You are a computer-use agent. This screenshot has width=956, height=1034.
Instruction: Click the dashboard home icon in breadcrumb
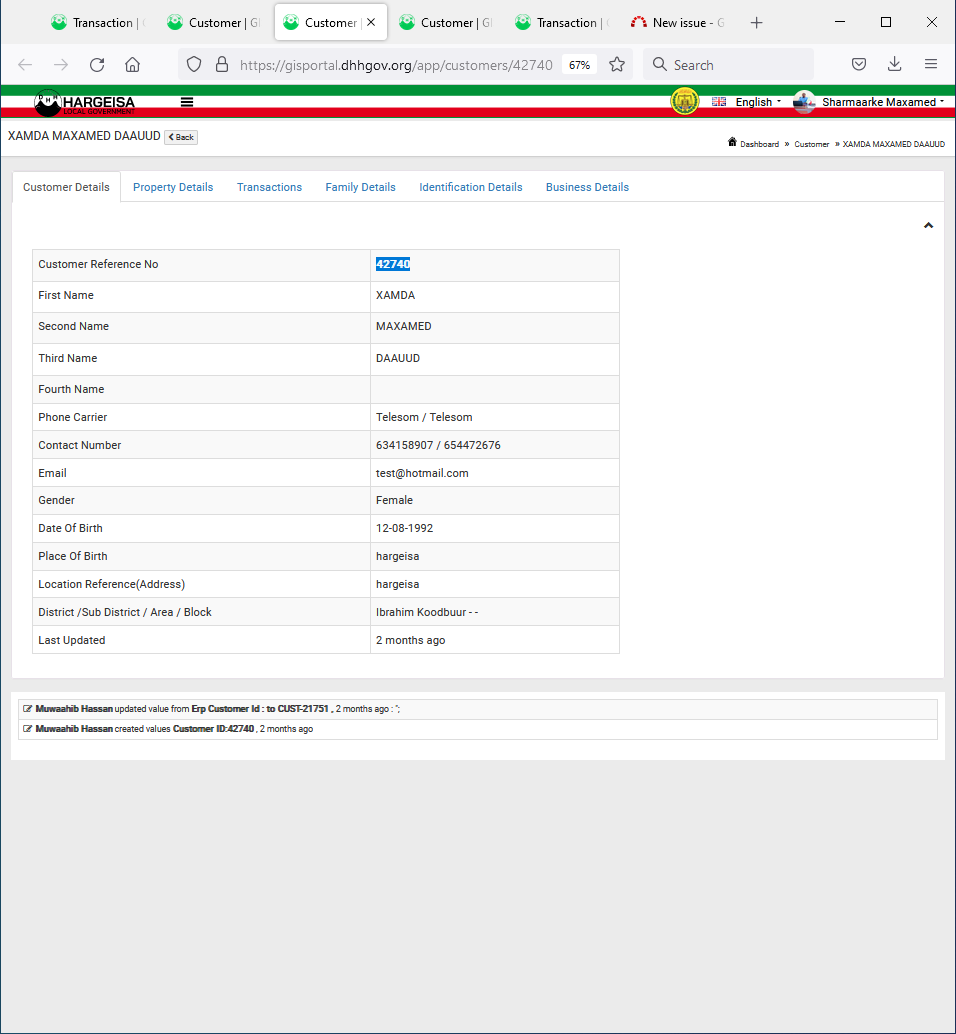pos(732,142)
